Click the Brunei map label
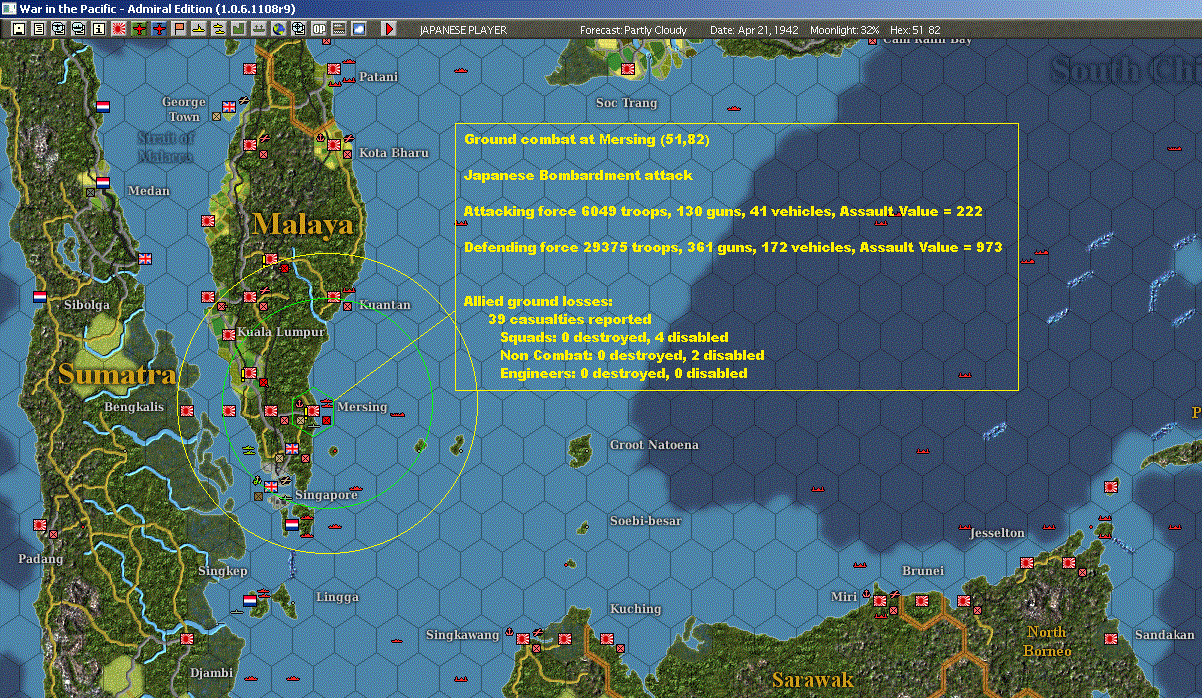The width and height of the screenshot is (1202, 698). click(923, 571)
